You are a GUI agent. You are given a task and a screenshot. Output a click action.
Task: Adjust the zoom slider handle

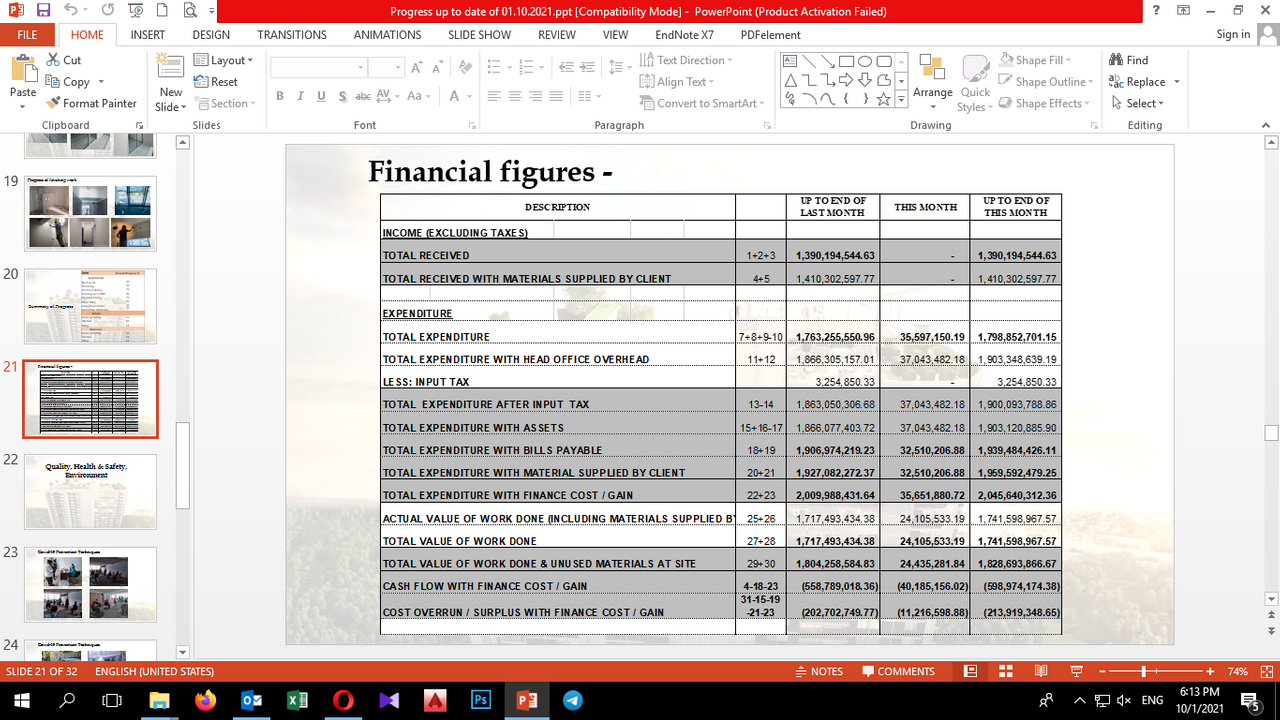(x=1143, y=671)
